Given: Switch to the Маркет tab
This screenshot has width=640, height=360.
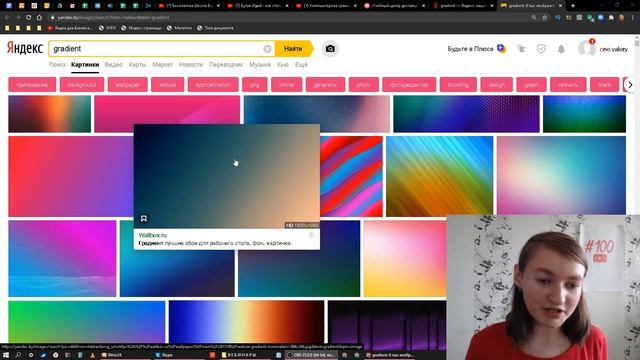Looking at the screenshot, I should (x=162, y=64).
